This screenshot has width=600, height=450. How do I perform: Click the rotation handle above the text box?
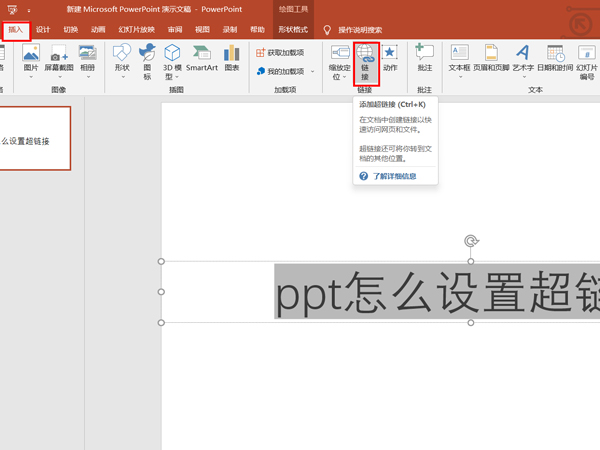point(471,241)
